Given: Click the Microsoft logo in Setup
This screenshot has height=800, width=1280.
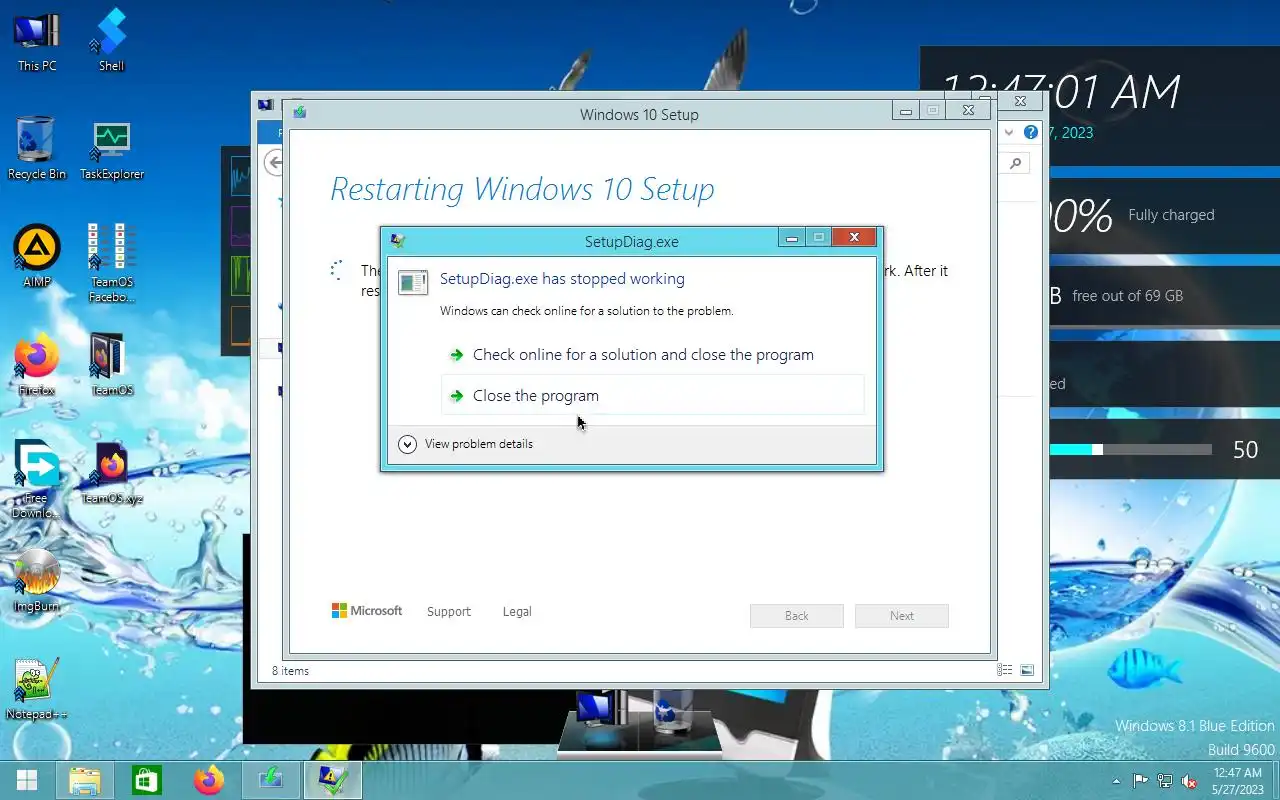Looking at the screenshot, I should point(367,611).
